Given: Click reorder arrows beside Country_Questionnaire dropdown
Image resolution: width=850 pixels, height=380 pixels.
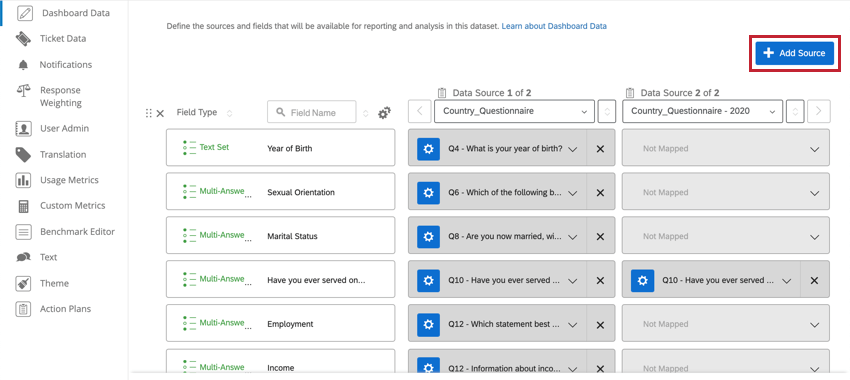Looking at the screenshot, I should 607,112.
